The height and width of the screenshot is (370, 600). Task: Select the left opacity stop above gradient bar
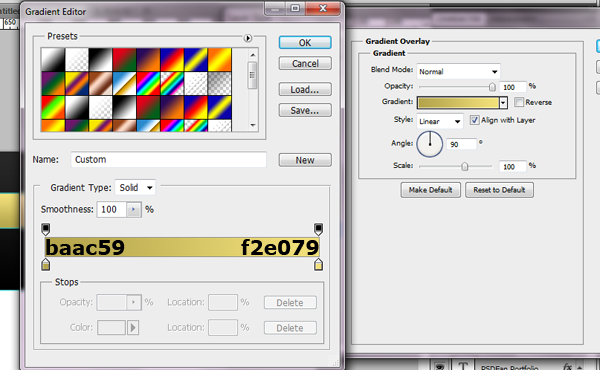pos(46,229)
